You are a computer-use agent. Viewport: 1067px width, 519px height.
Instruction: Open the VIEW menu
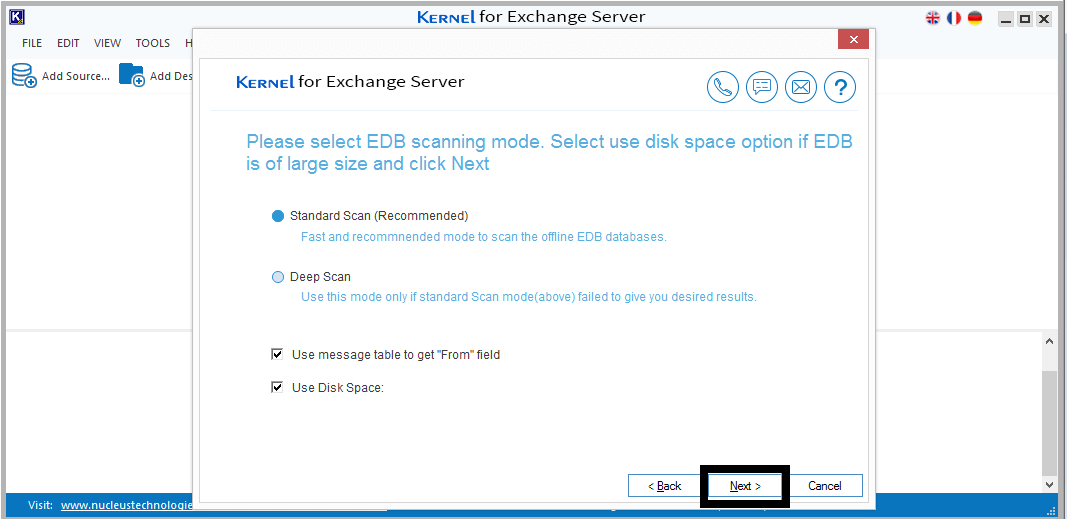coord(108,43)
